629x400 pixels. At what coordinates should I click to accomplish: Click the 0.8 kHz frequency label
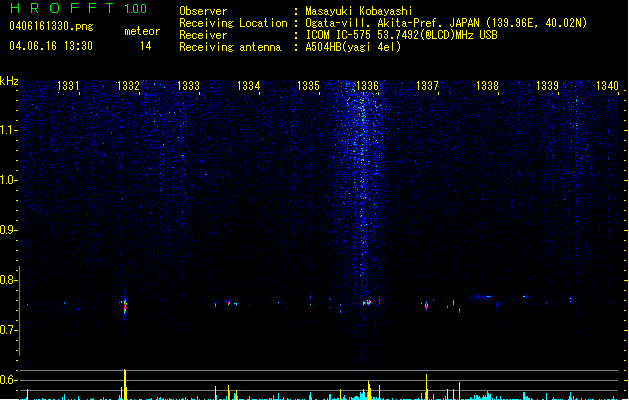(8, 280)
